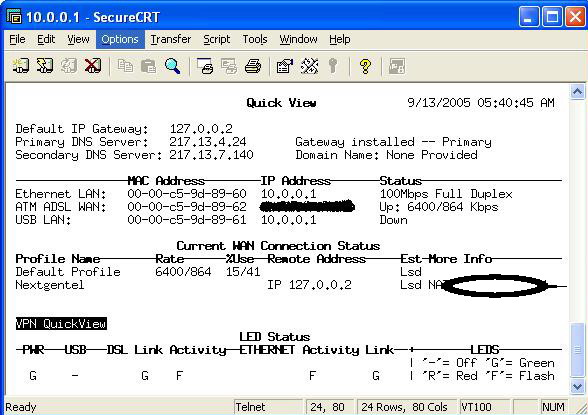The height and width of the screenshot is (415, 588).
Task: Click the remote address IP 127.0.0.2
Action: coord(309,285)
